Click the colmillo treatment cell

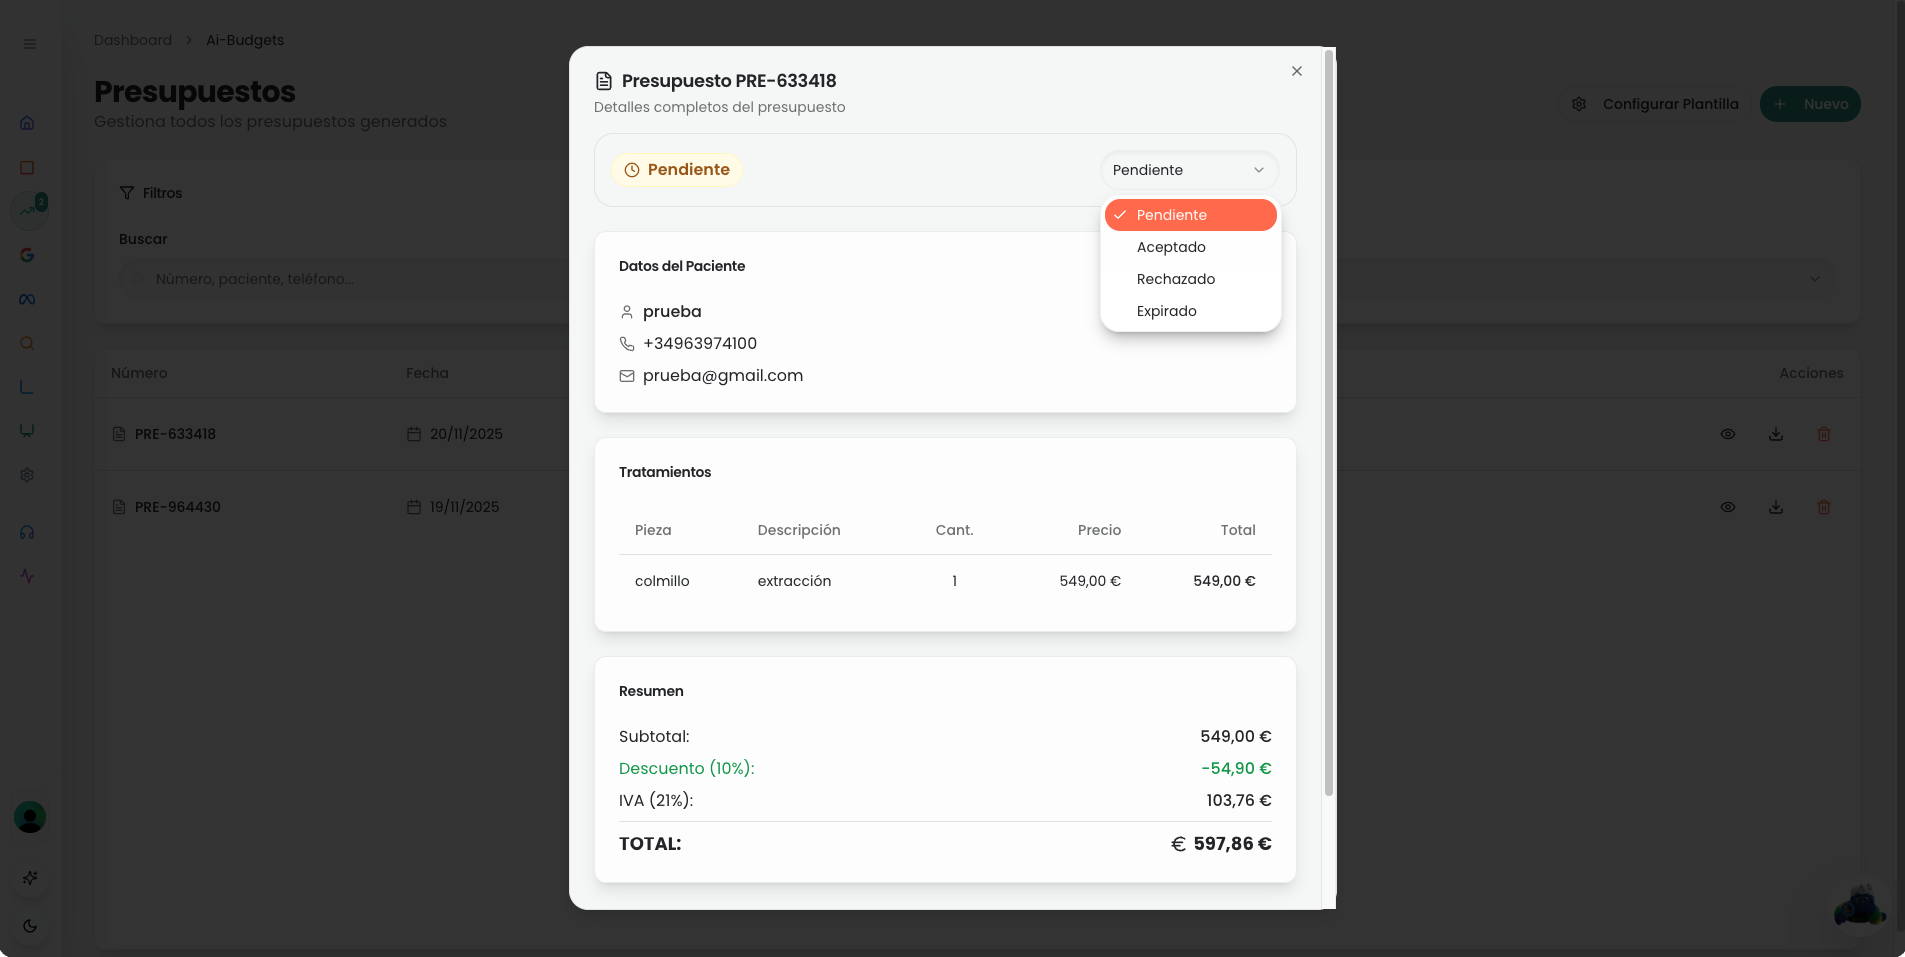tap(662, 581)
